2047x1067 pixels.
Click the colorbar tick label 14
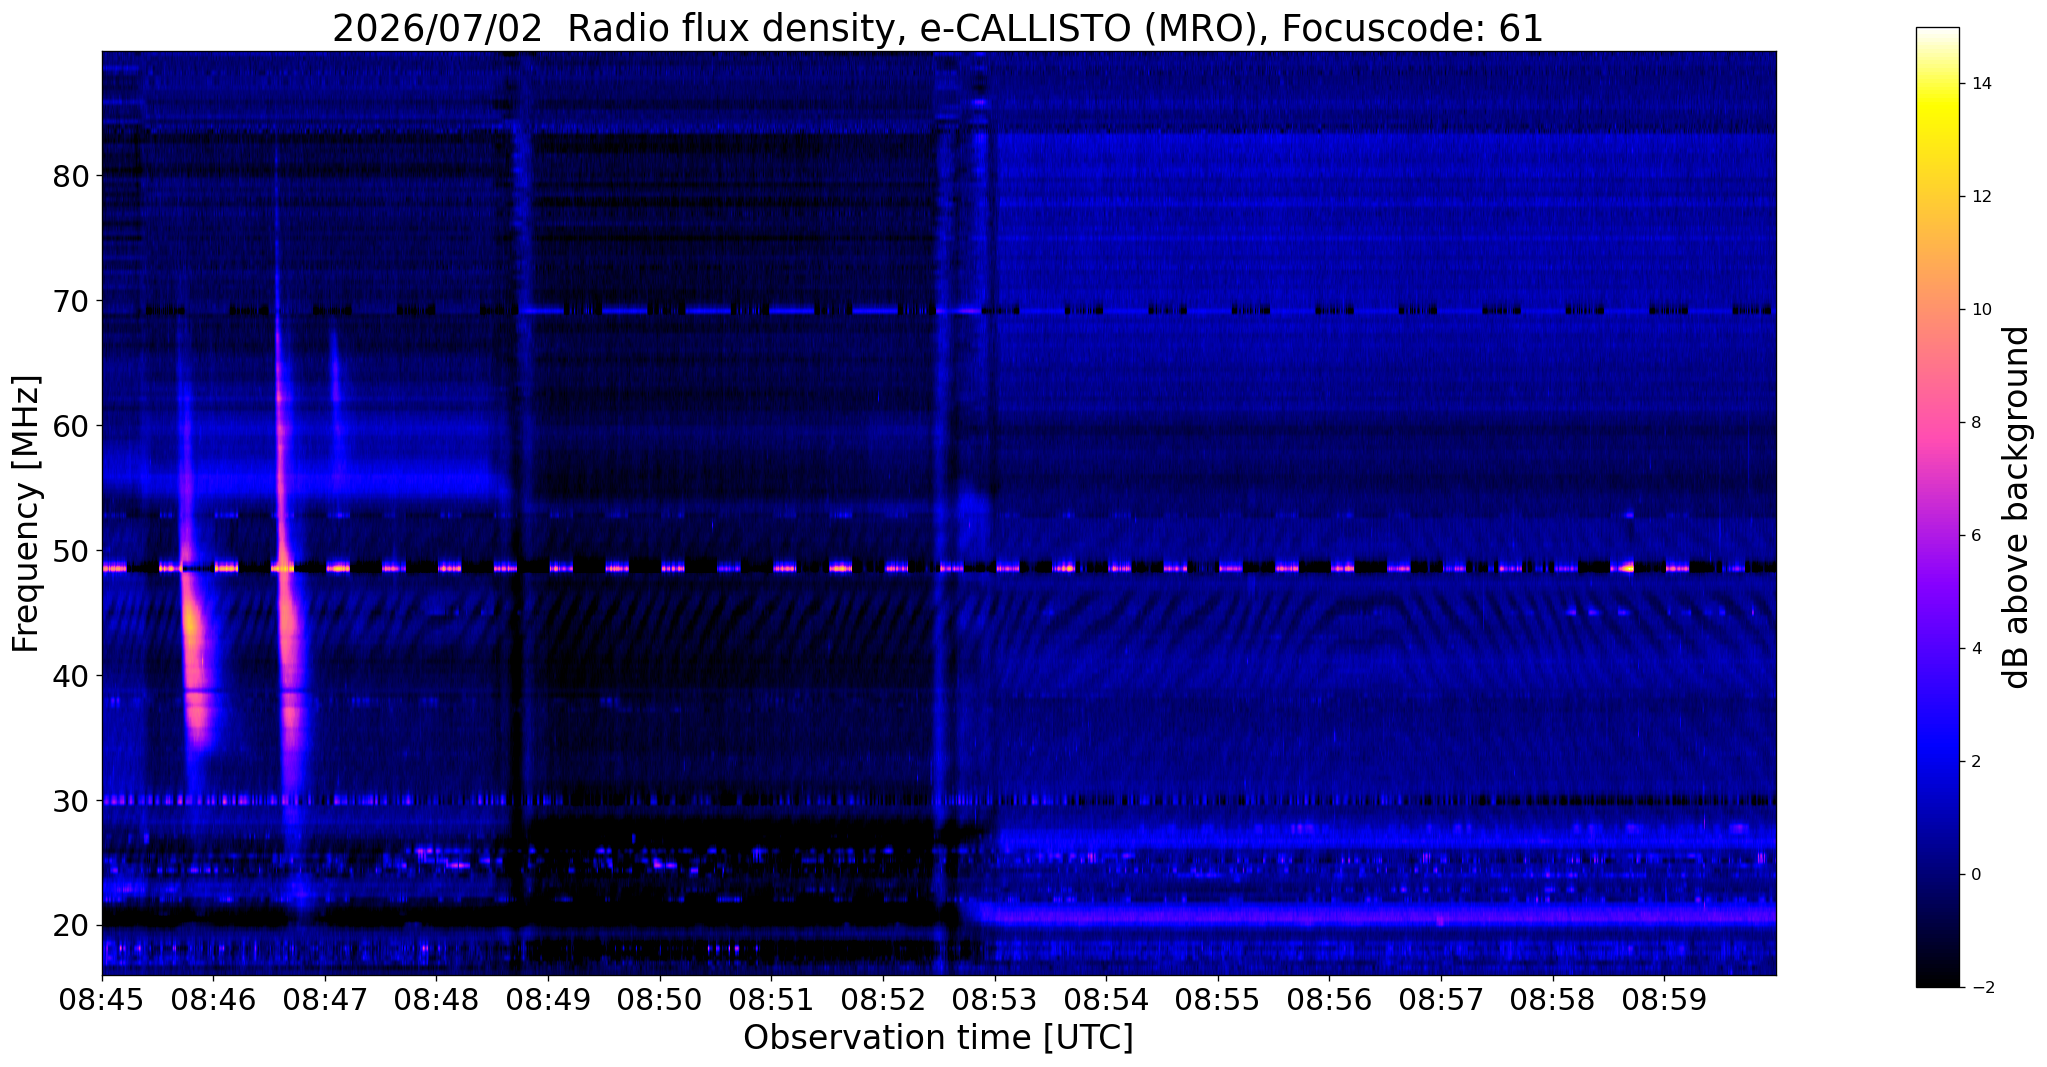[x=1981, y=84]
